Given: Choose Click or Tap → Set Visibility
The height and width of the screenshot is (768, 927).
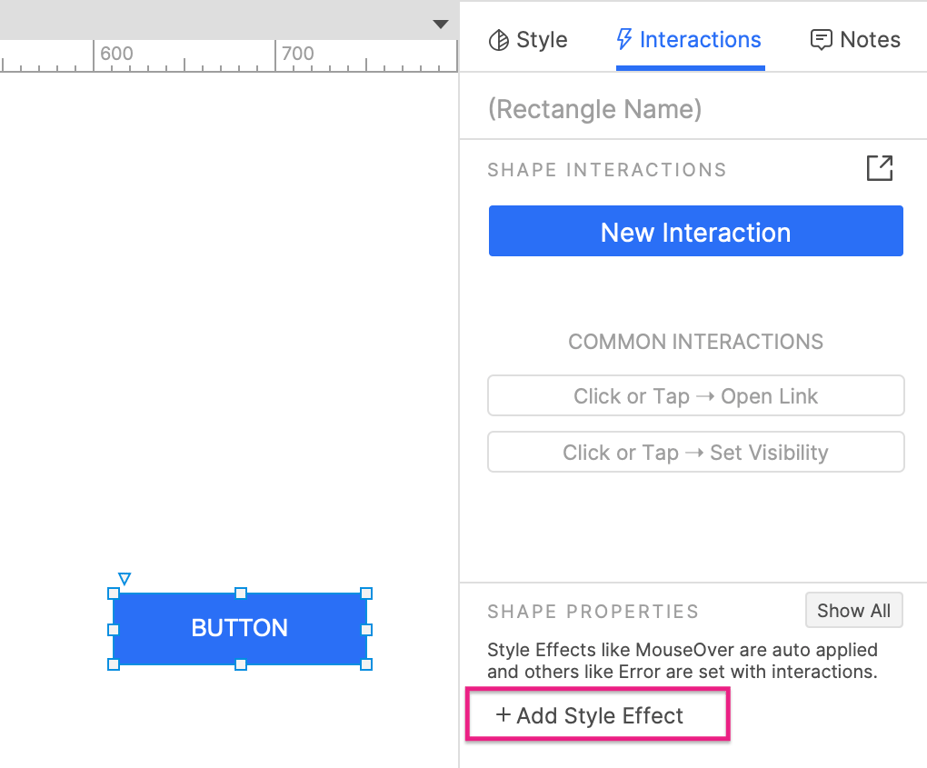Looking at the screenshot, I should point(696,452).
